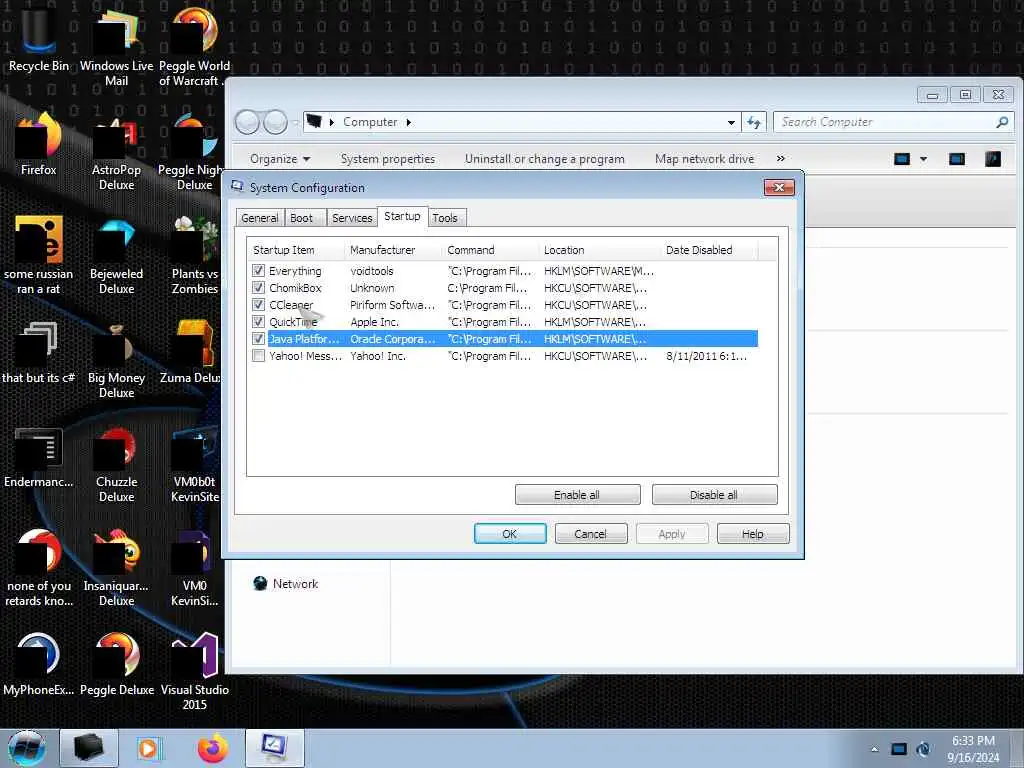Check the Yahoo! Messenger startup item
This screenshot has height=768, width=1024.
259,355
